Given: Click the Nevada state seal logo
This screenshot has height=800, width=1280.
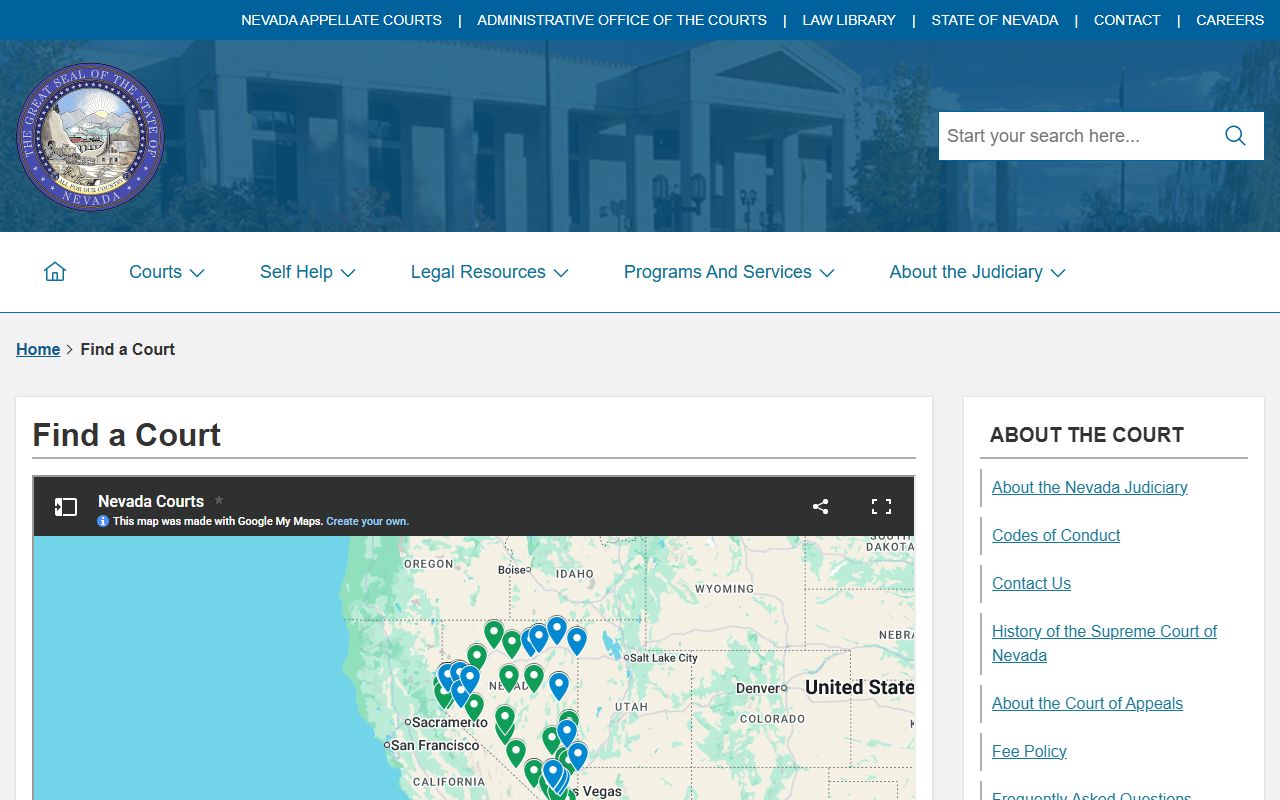Looking at the screenshot, I should pyautogui.click(x=90, y=137).
